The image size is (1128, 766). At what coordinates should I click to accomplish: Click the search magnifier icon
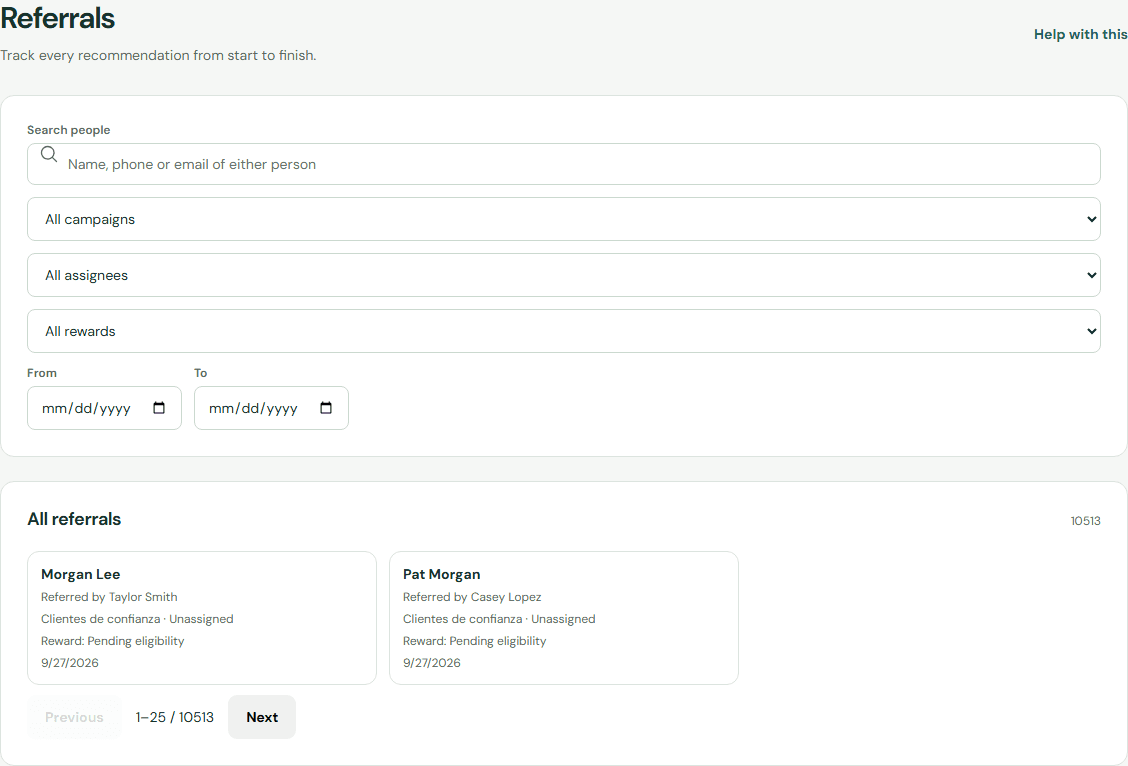point(49,154)
